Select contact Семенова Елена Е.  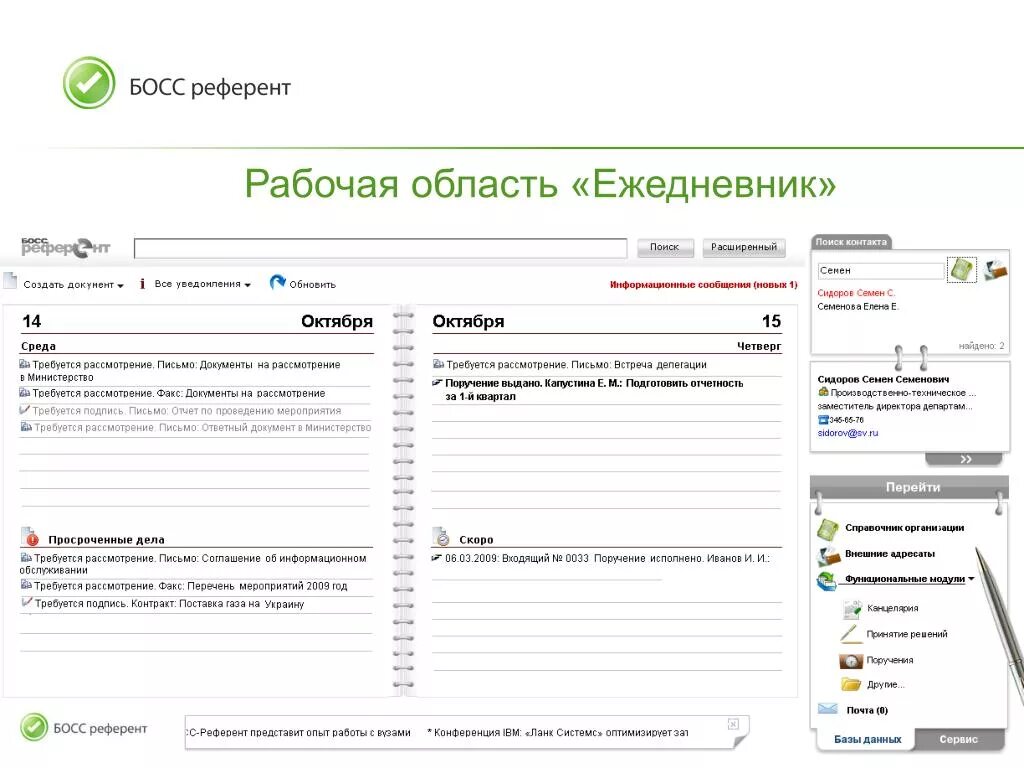(x=857, y=306)
